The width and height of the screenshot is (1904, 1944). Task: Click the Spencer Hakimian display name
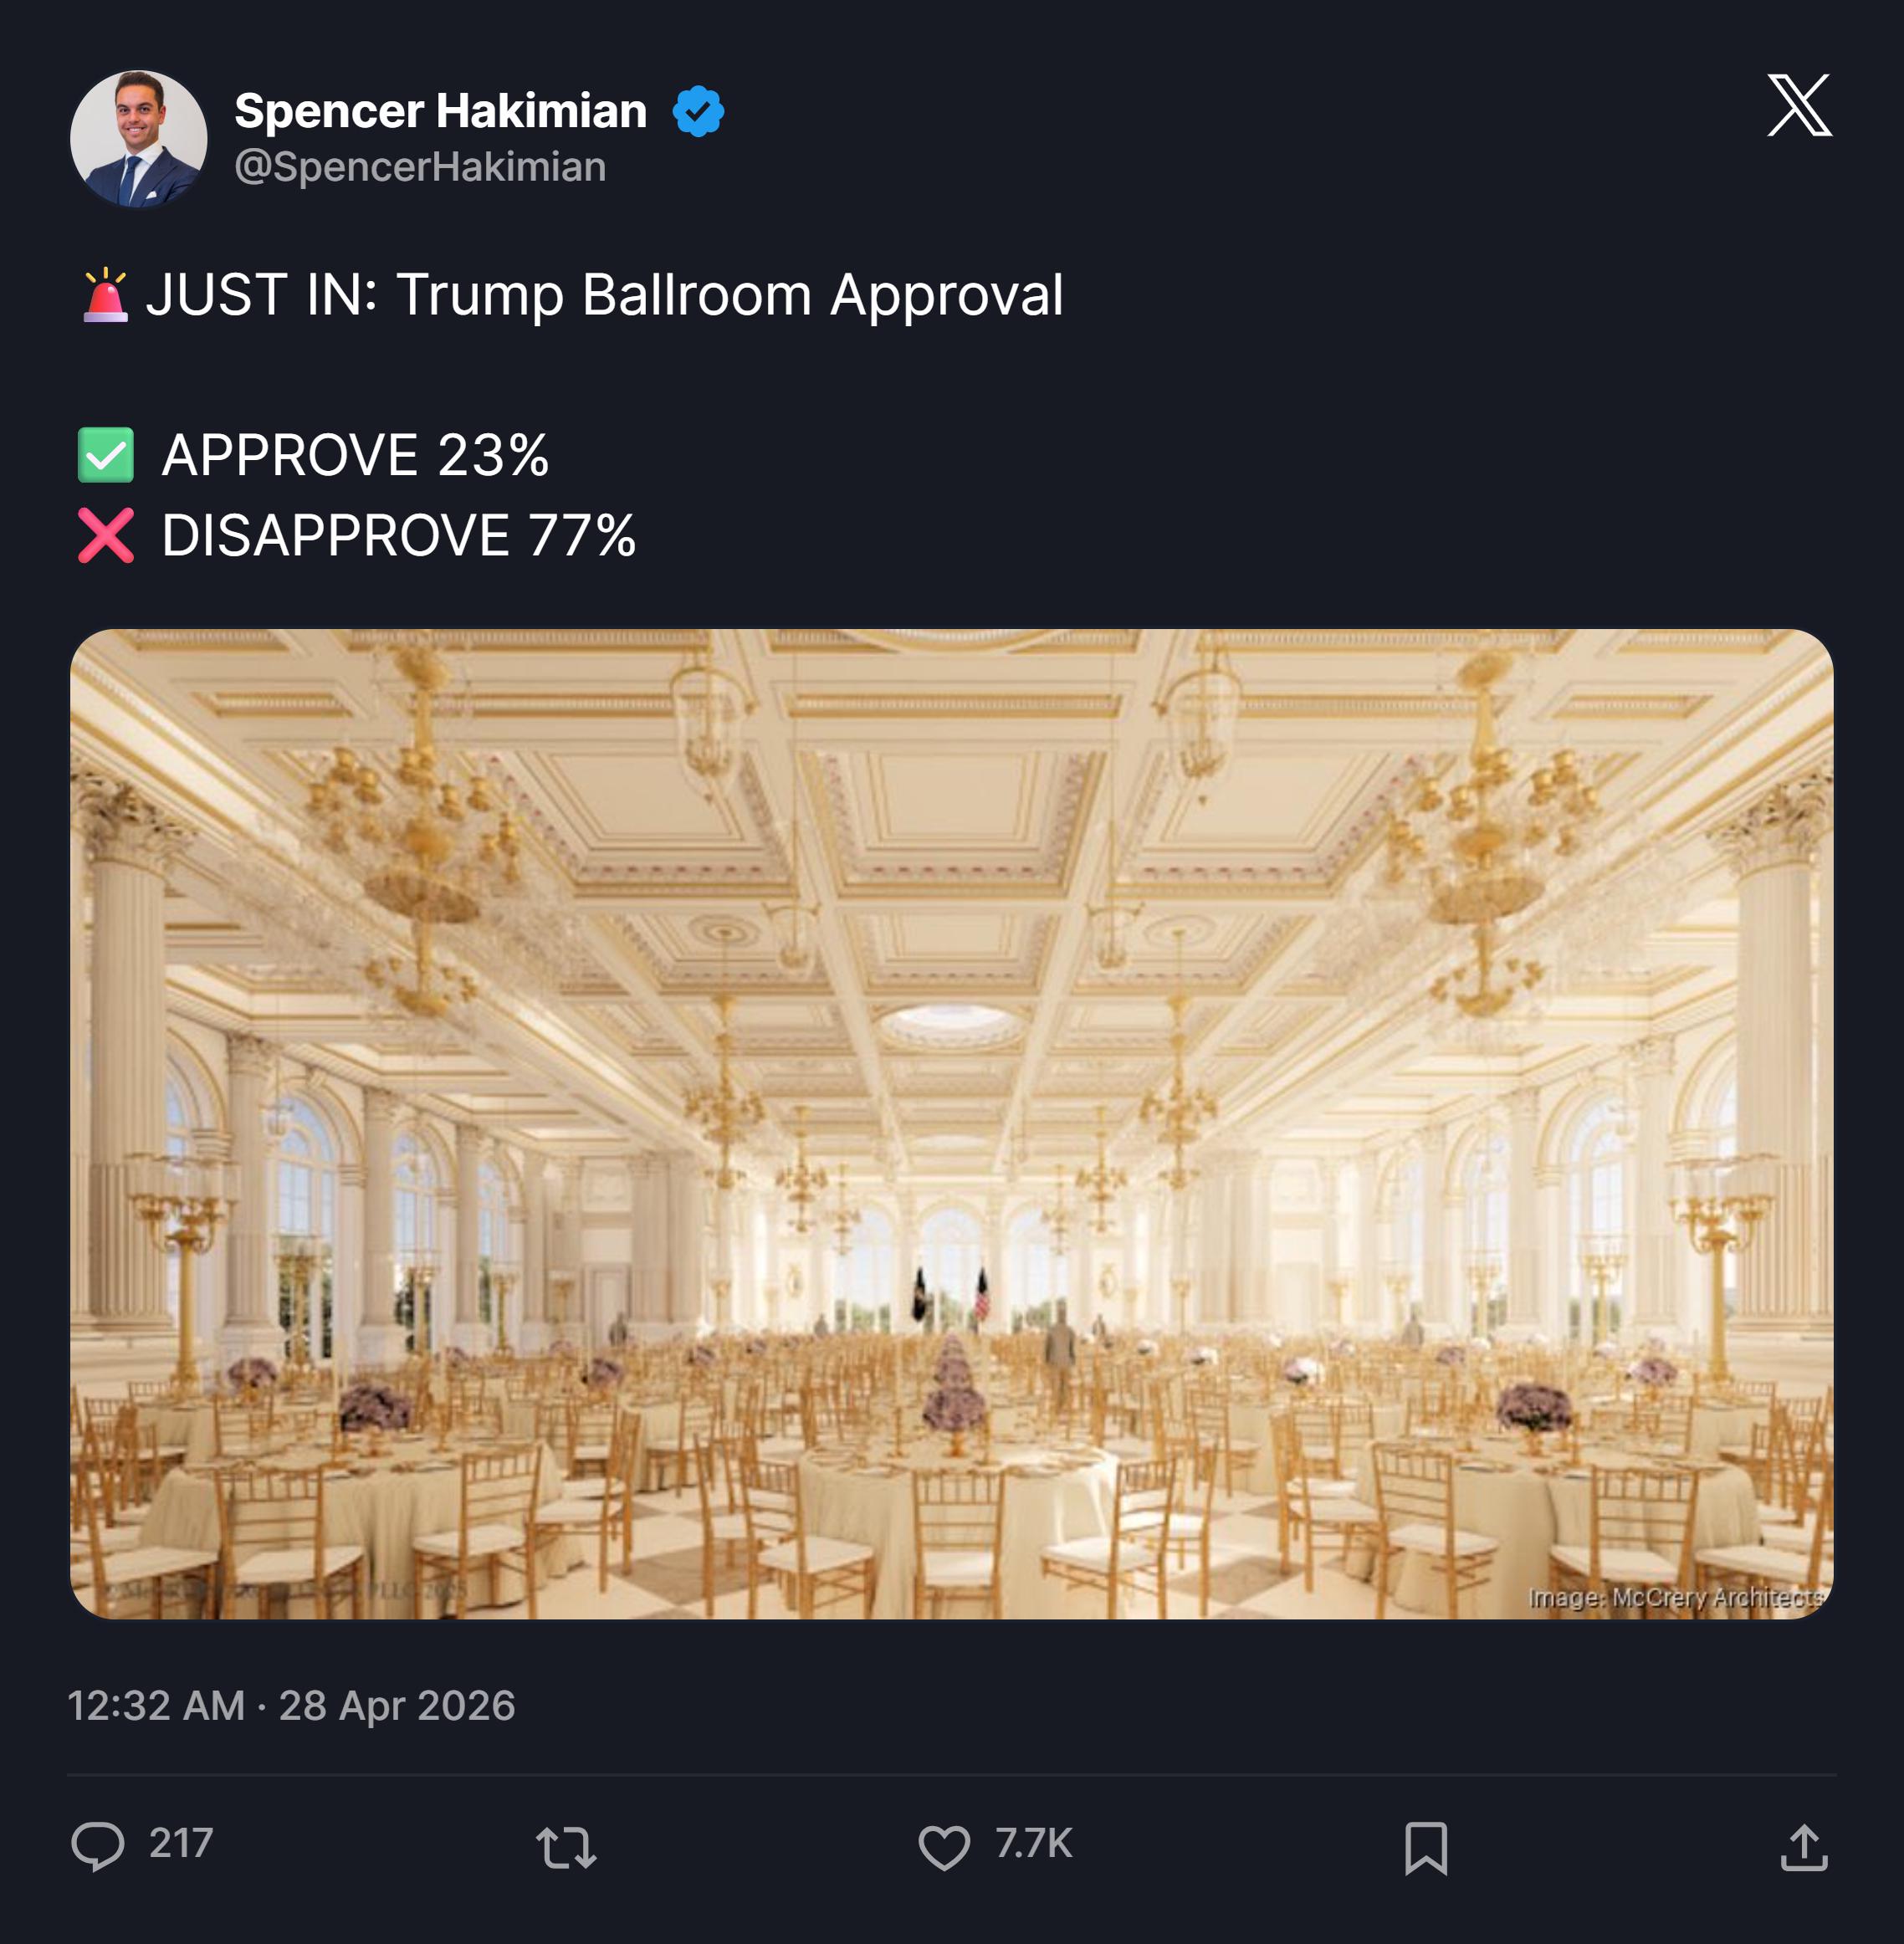440,111
